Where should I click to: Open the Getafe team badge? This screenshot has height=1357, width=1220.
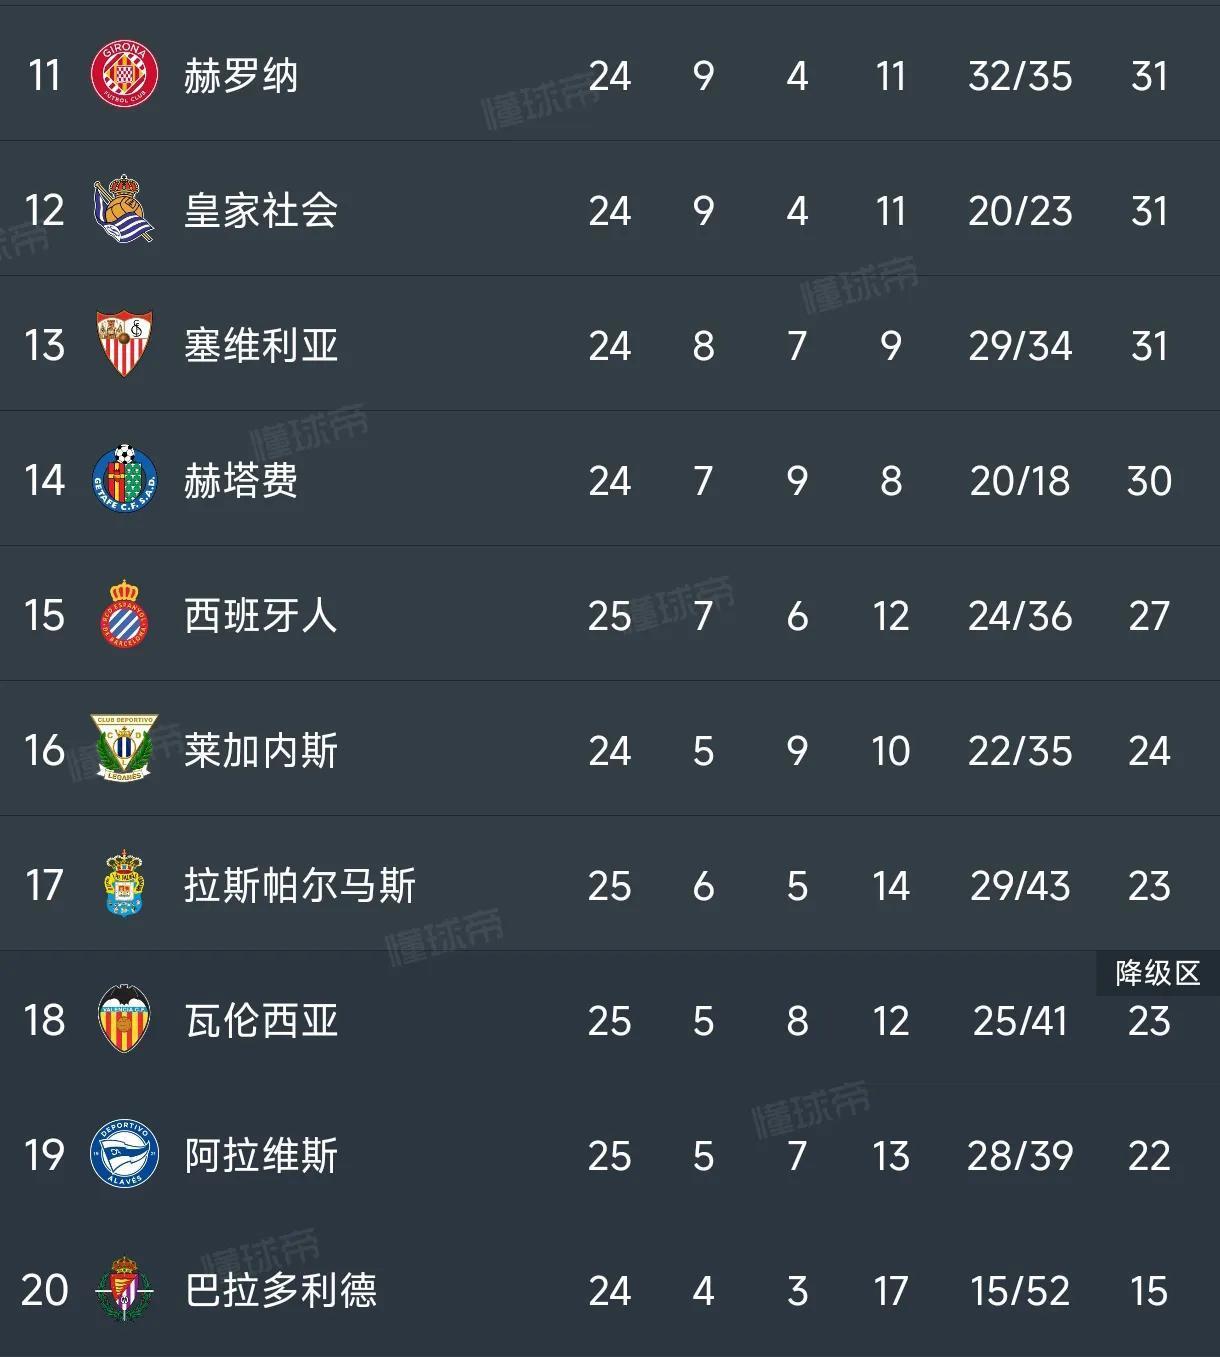(x=122, y=480)
